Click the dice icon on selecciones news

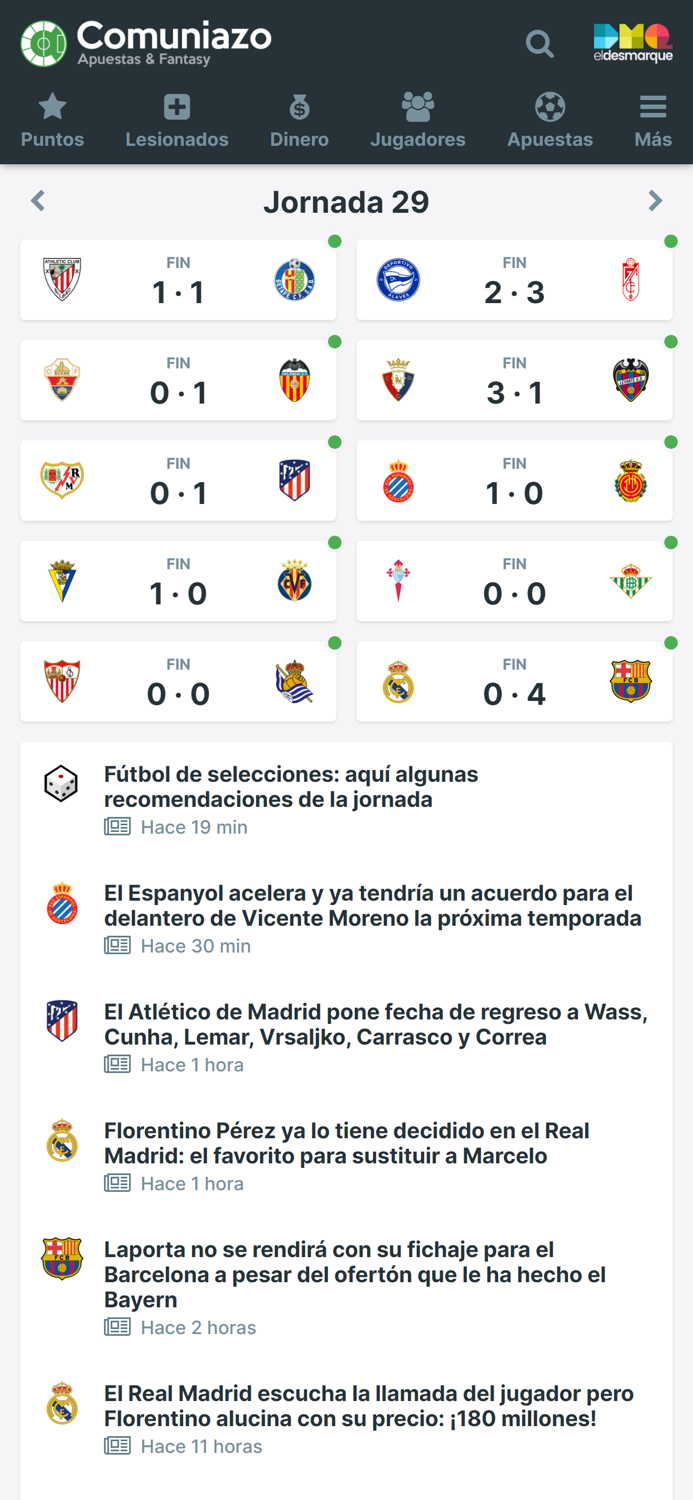point(61,785)
